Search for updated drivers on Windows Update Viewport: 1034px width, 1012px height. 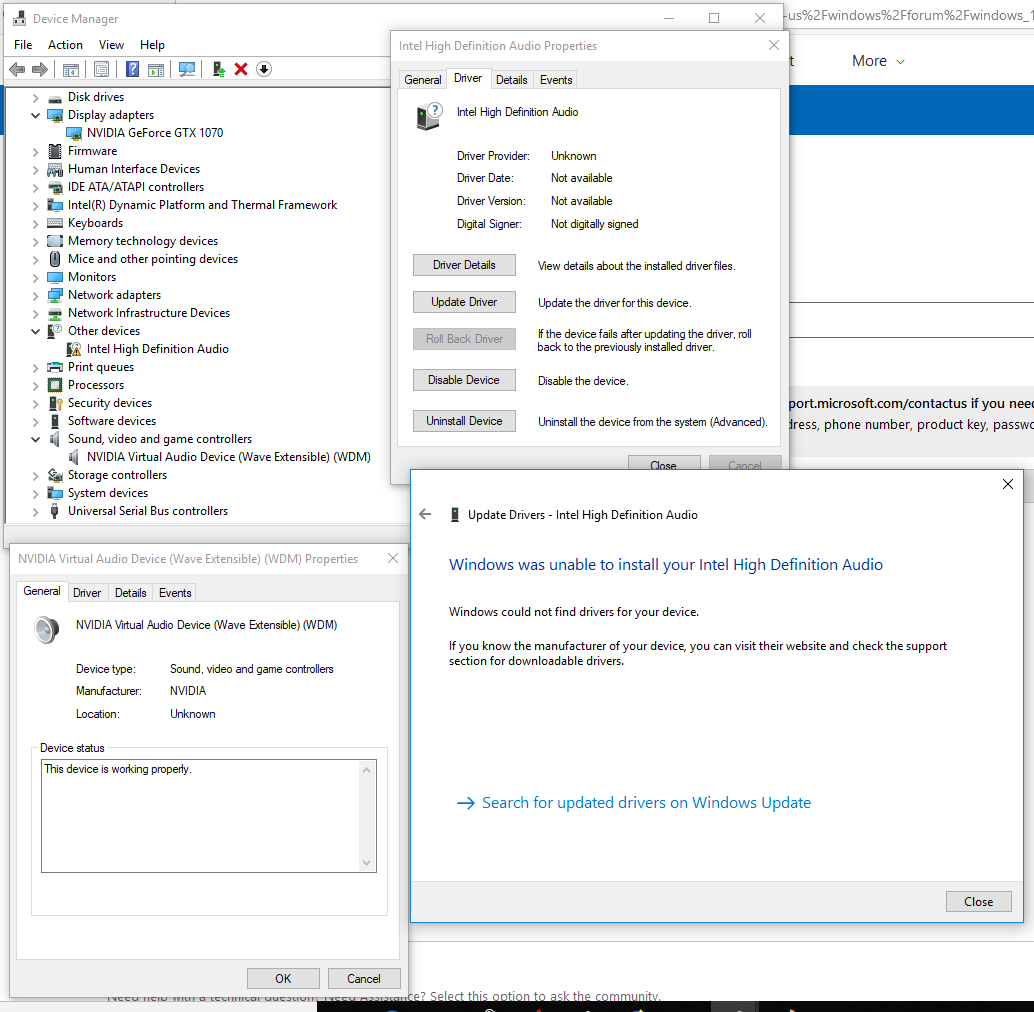point(646,802)
